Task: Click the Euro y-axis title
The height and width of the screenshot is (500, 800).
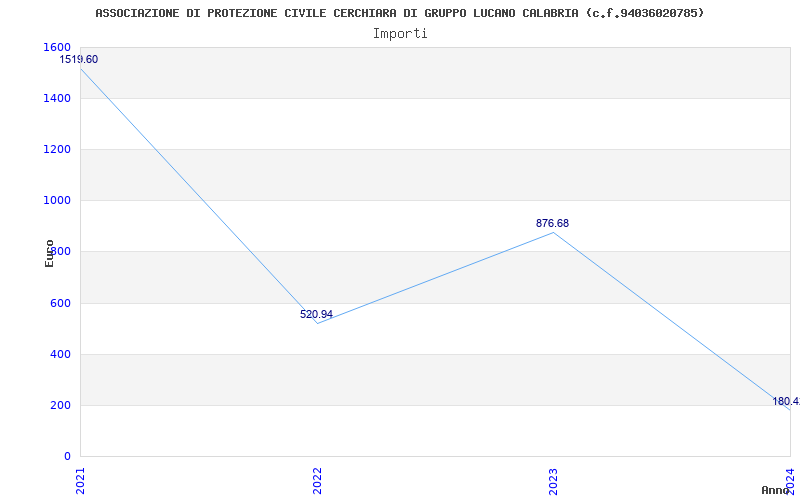Action: coord(49,253)
